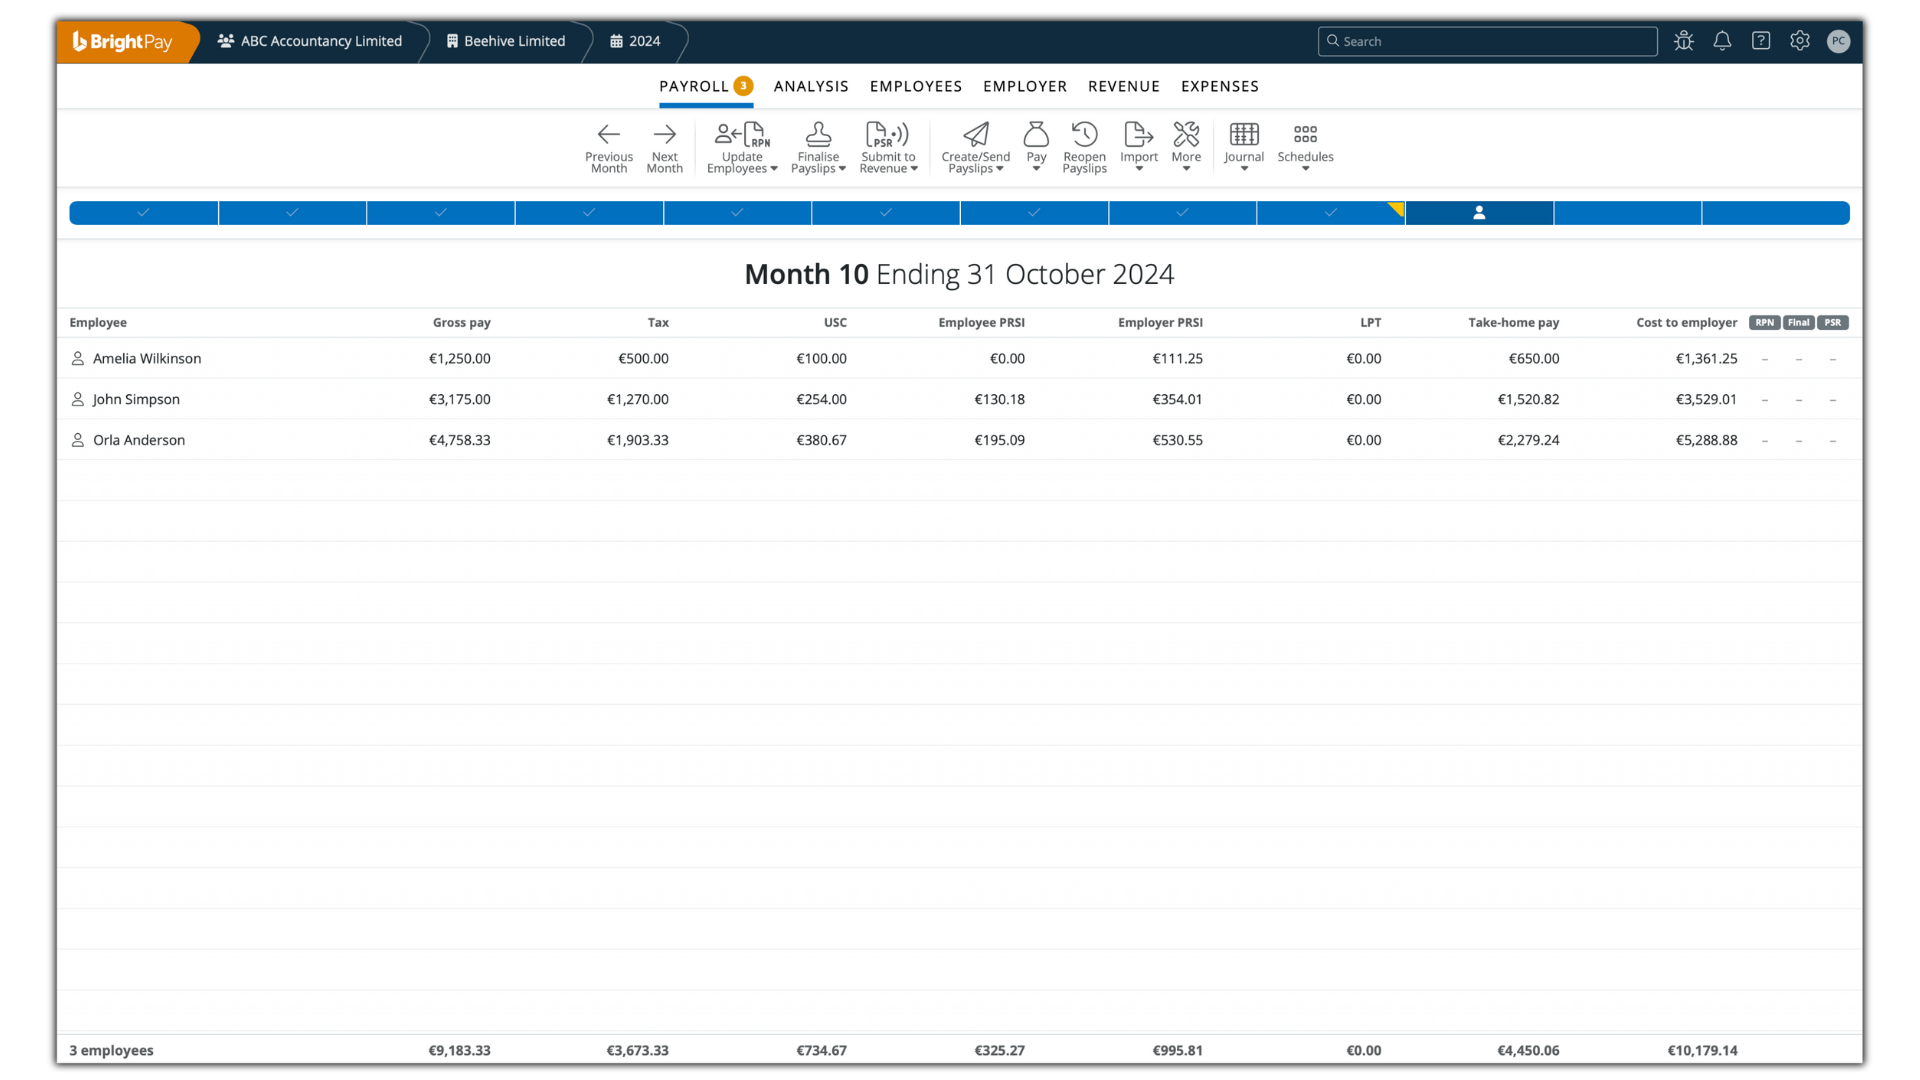This screenshot has height=1080, width=1920.
Task: Open the Schedules dropdown
Action: click(1305, 147)
